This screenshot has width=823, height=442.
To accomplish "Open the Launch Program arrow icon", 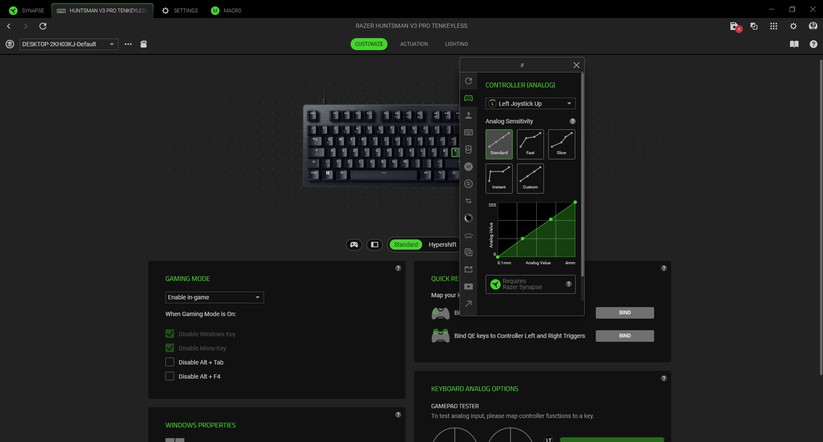I will 468,303.
